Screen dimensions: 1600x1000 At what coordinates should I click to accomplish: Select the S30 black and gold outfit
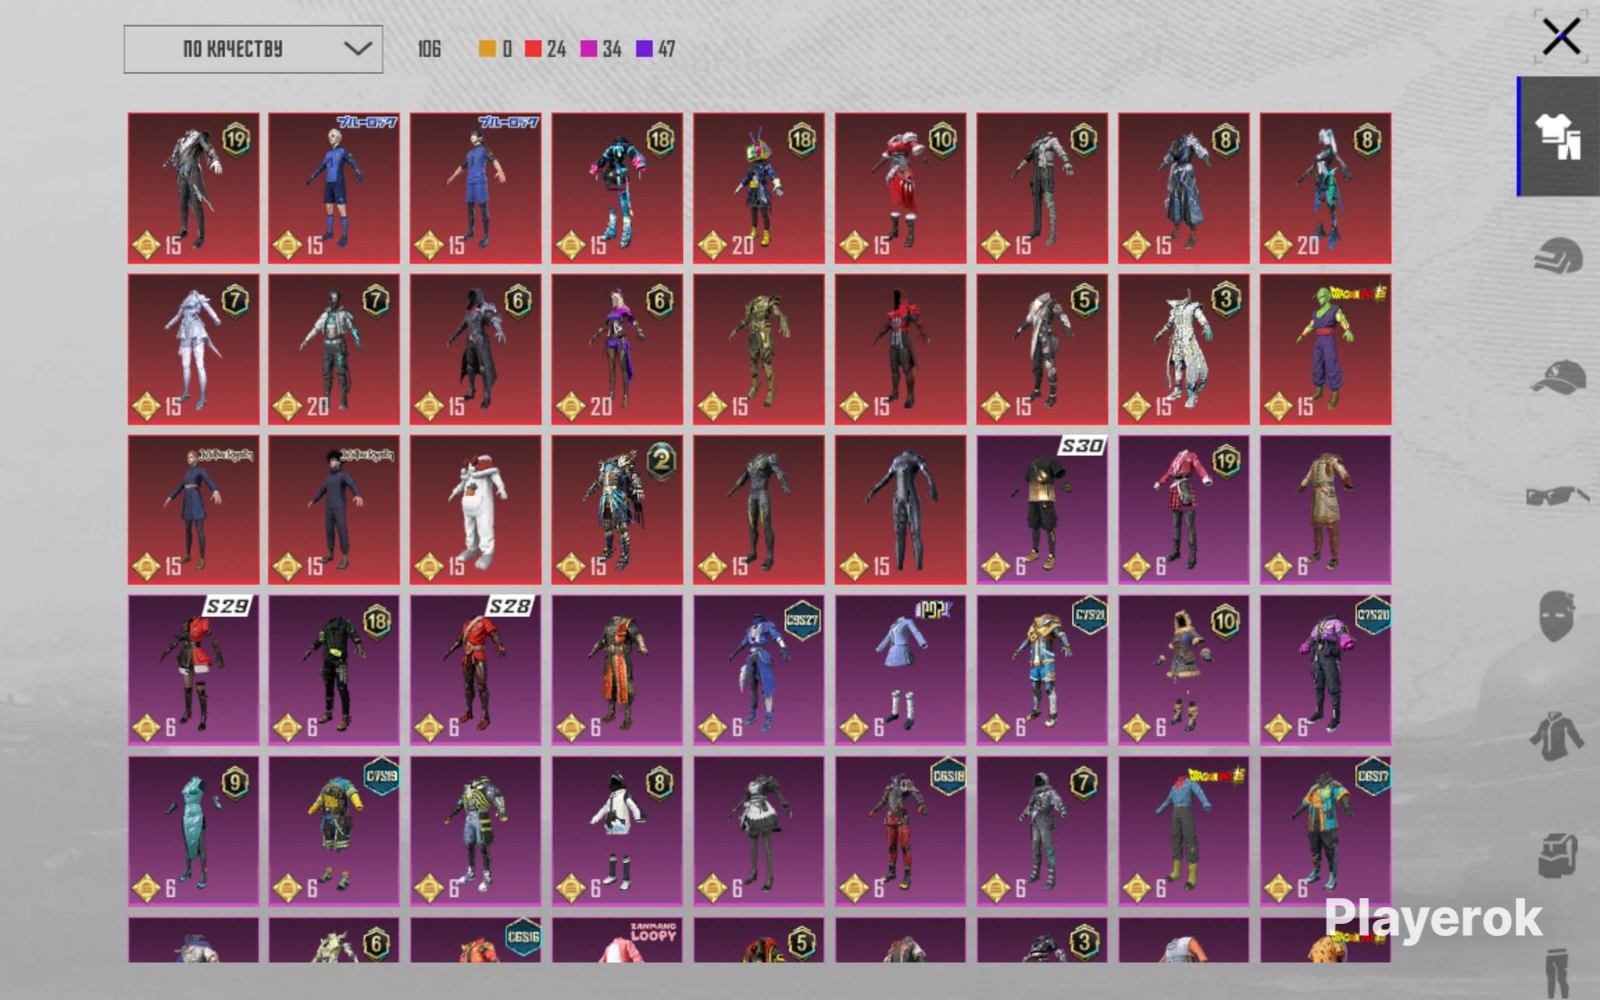tap(1042, 509)
